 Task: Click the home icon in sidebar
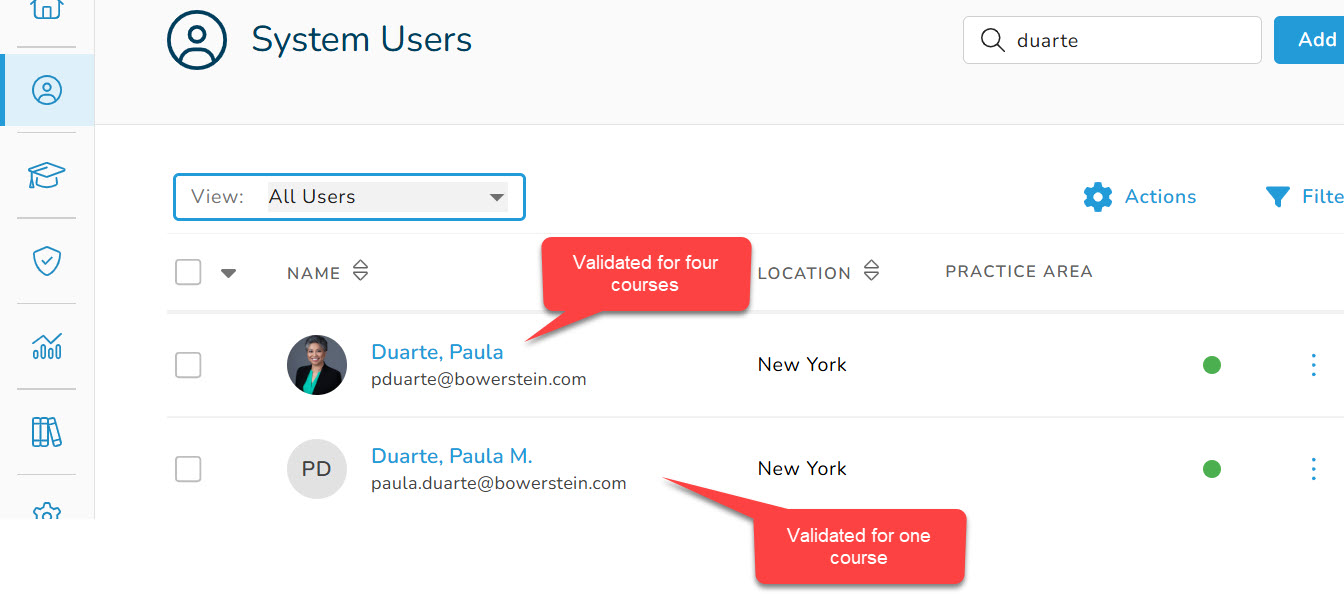[47, 8]
